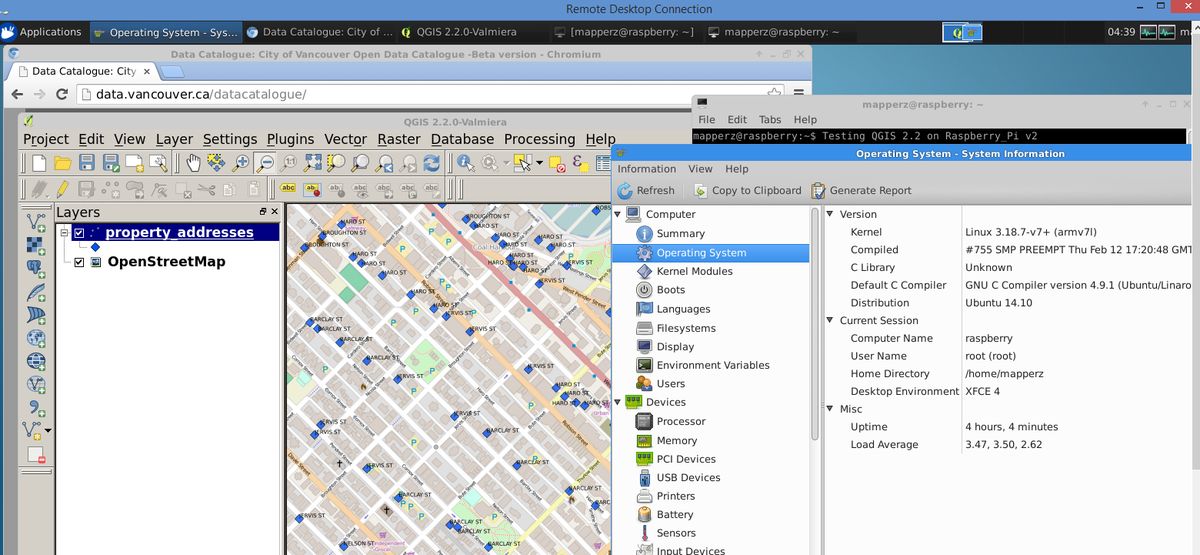Click the Zoom Full extent icon
The width and height of the screenshot is (1200, 555).
[x=313, y=162]
